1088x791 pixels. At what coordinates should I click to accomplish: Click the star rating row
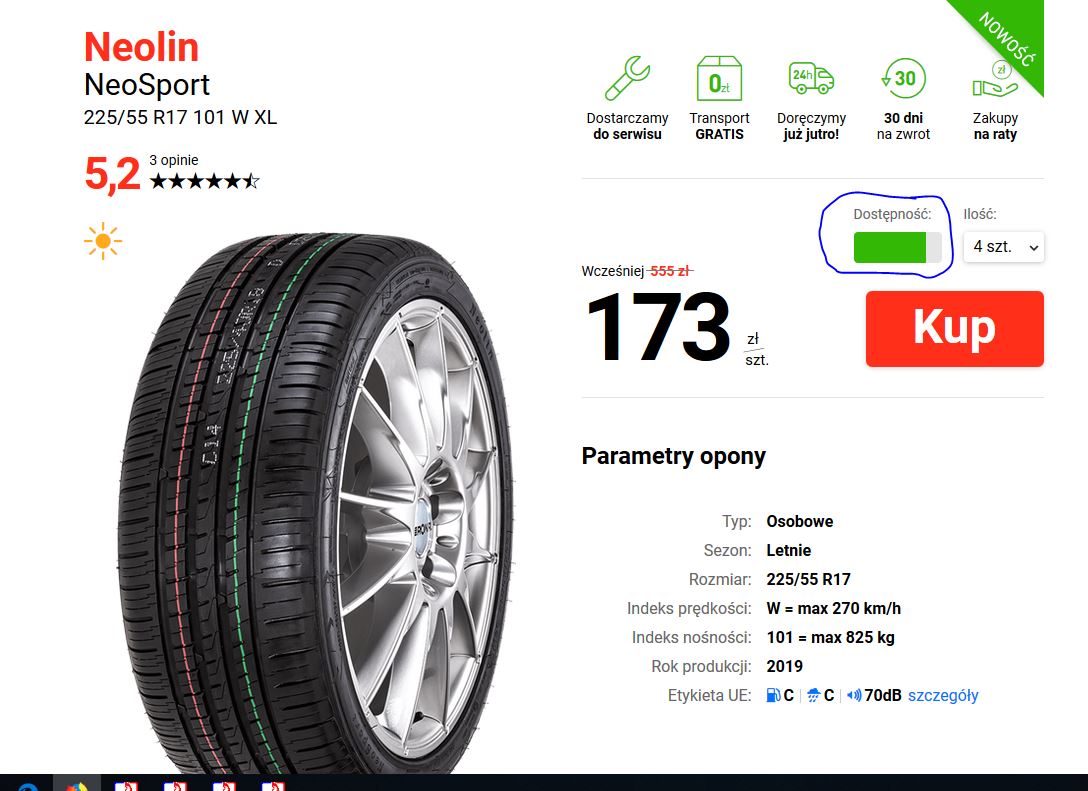click(x=205, y=182)
